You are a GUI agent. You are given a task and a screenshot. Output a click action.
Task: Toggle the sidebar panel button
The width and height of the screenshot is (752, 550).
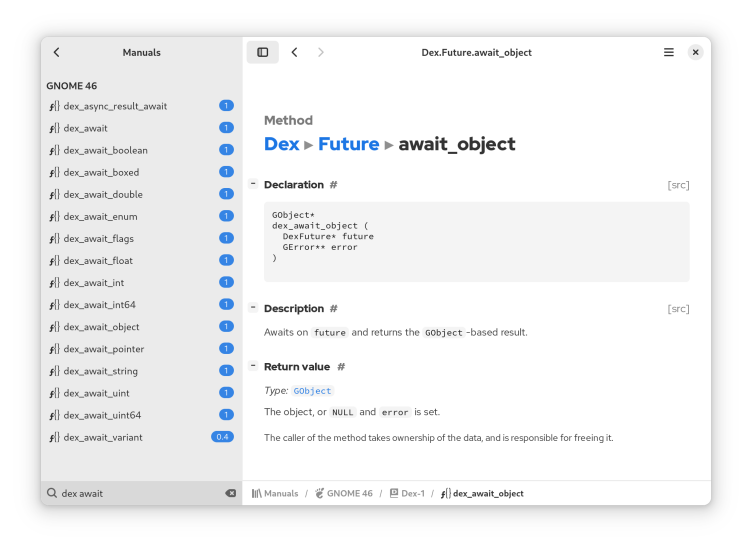[x=263, y=52]
